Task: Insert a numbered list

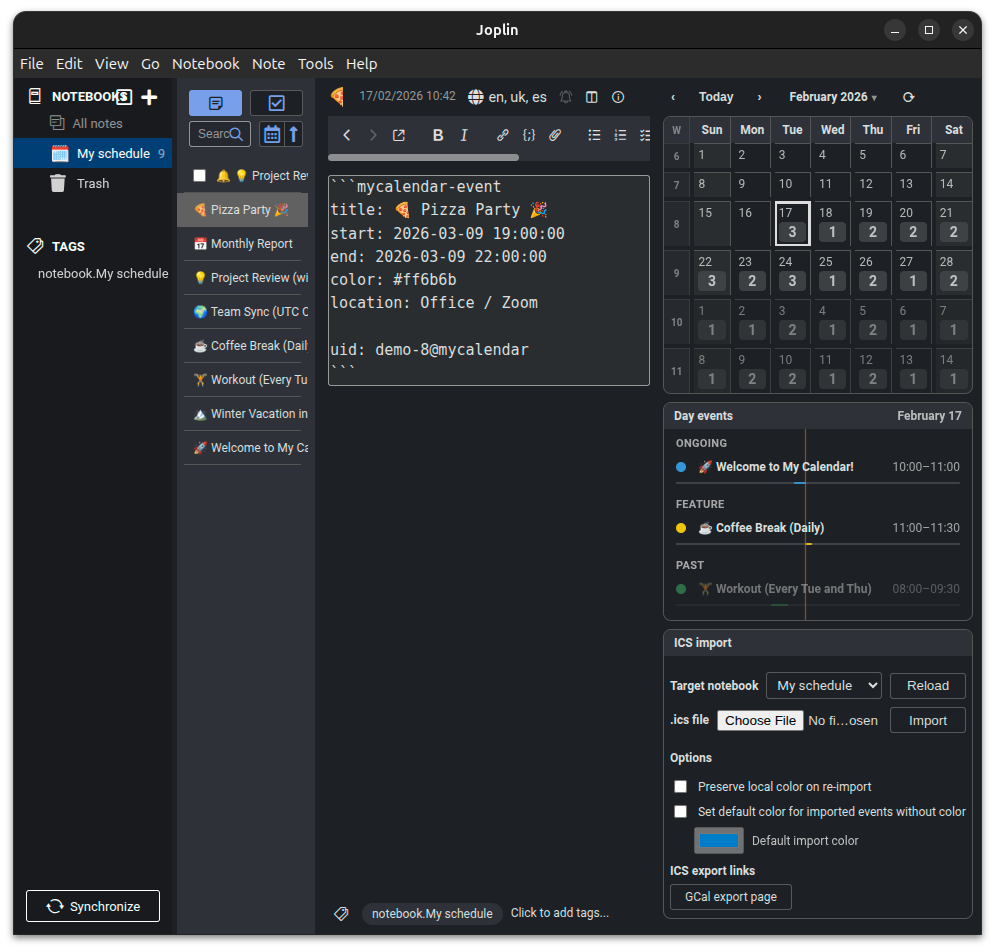Action: 620,134
